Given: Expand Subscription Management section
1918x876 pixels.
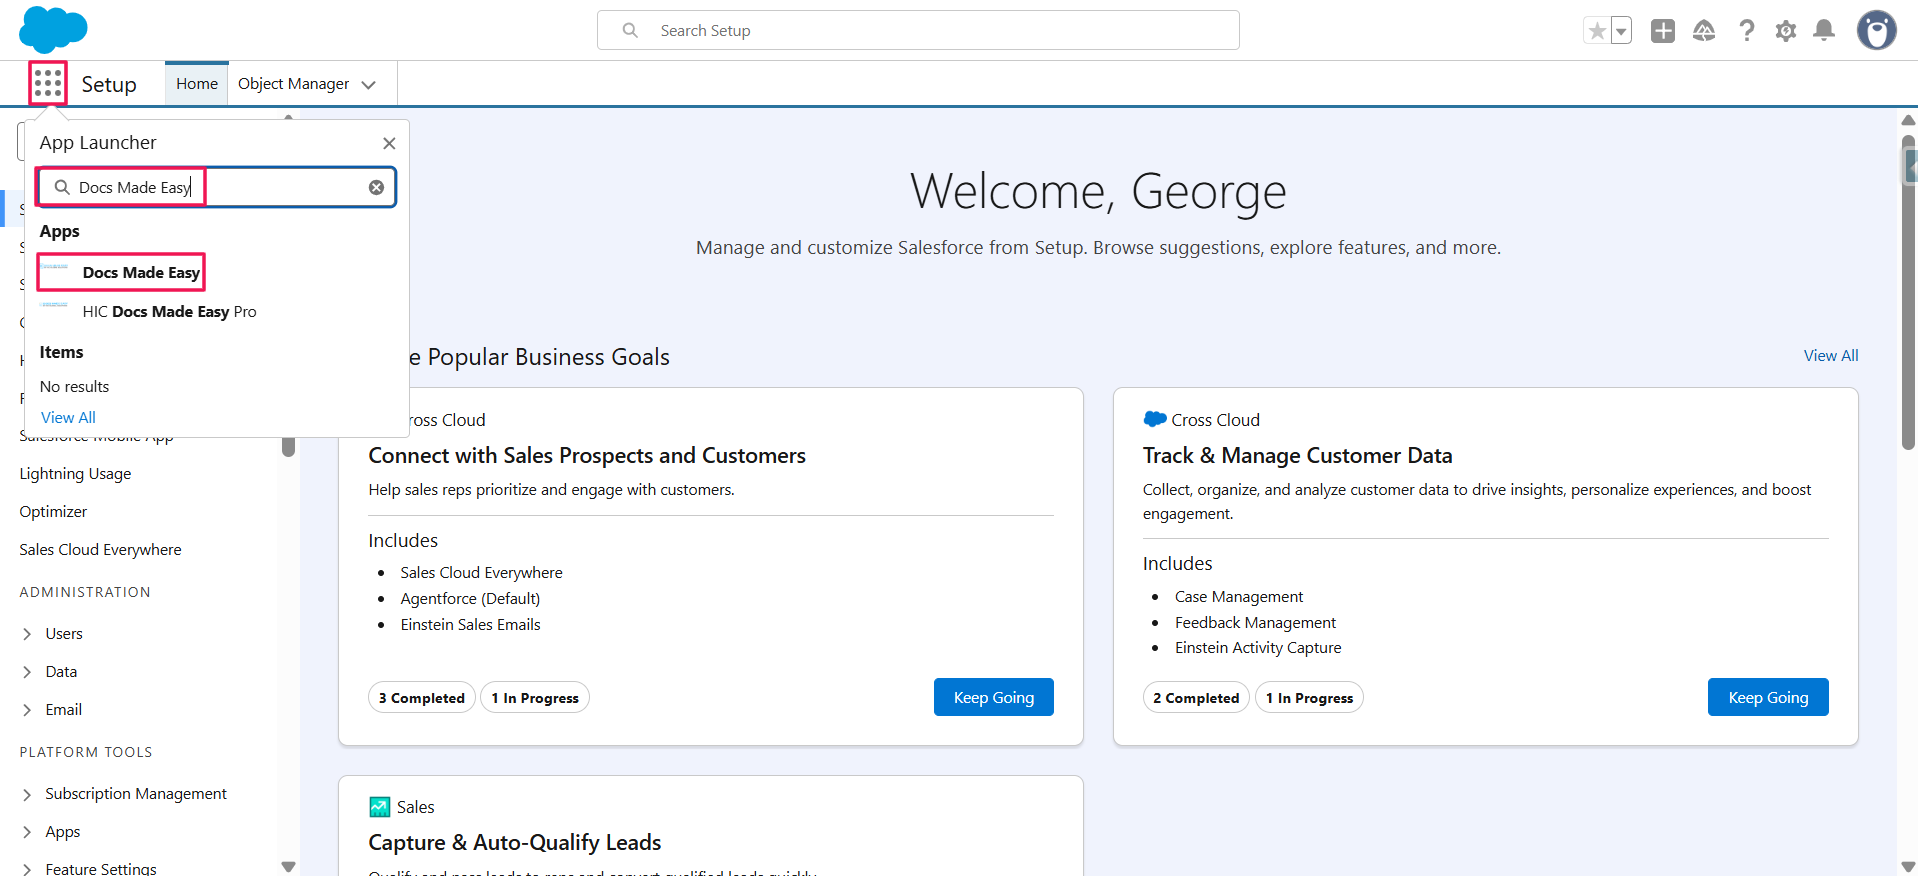Looking at the screenshot, I should click(27, 794).
